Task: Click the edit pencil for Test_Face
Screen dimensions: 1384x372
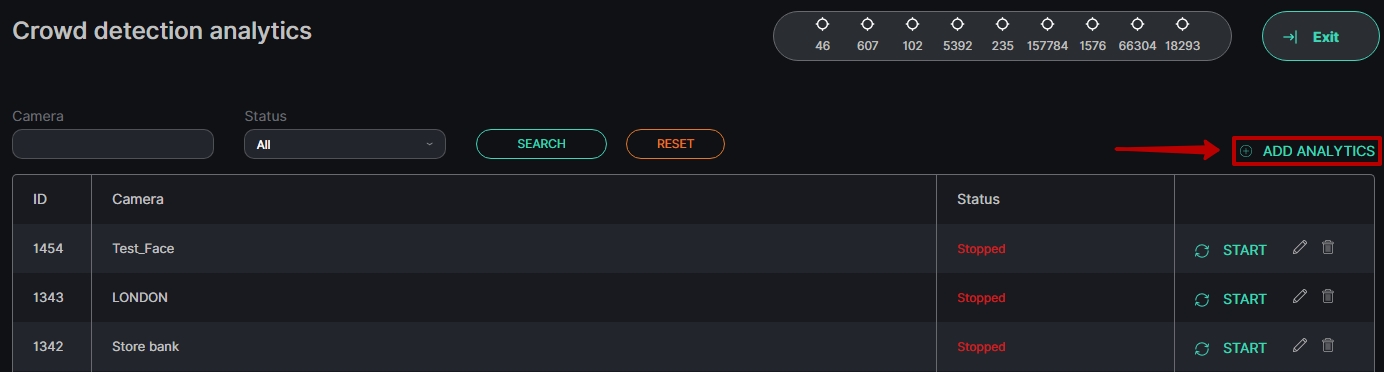Action: coord(1299,247)
